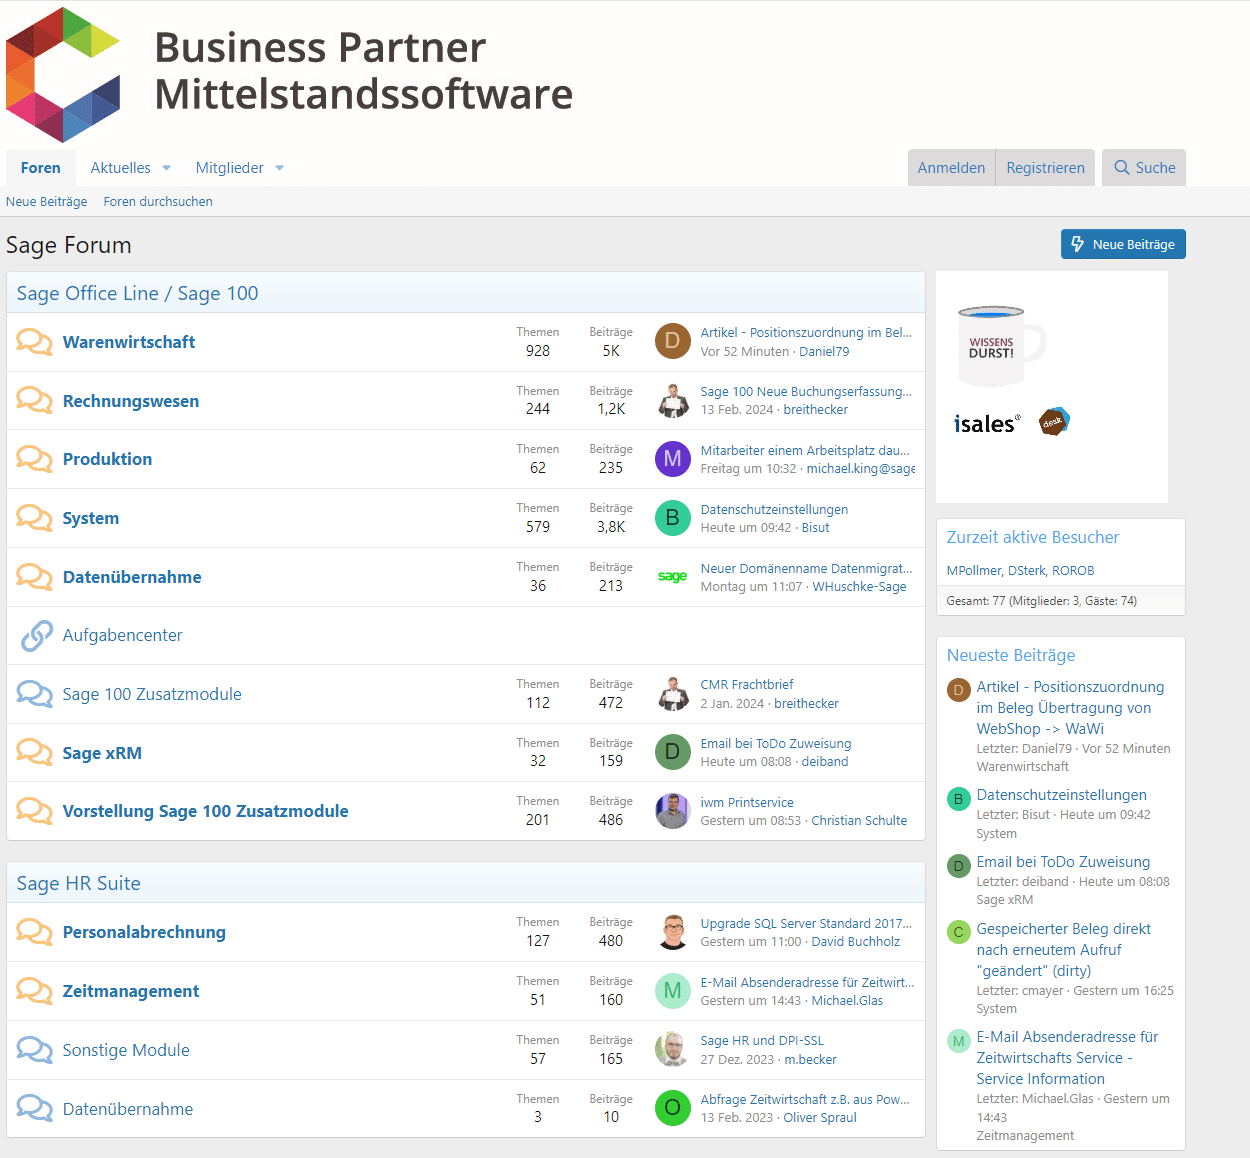The height and width of the screenshot is (1158, 1250).
Task: Open the Neue Beiträge sub-navigation link
Action: [46, 201]
